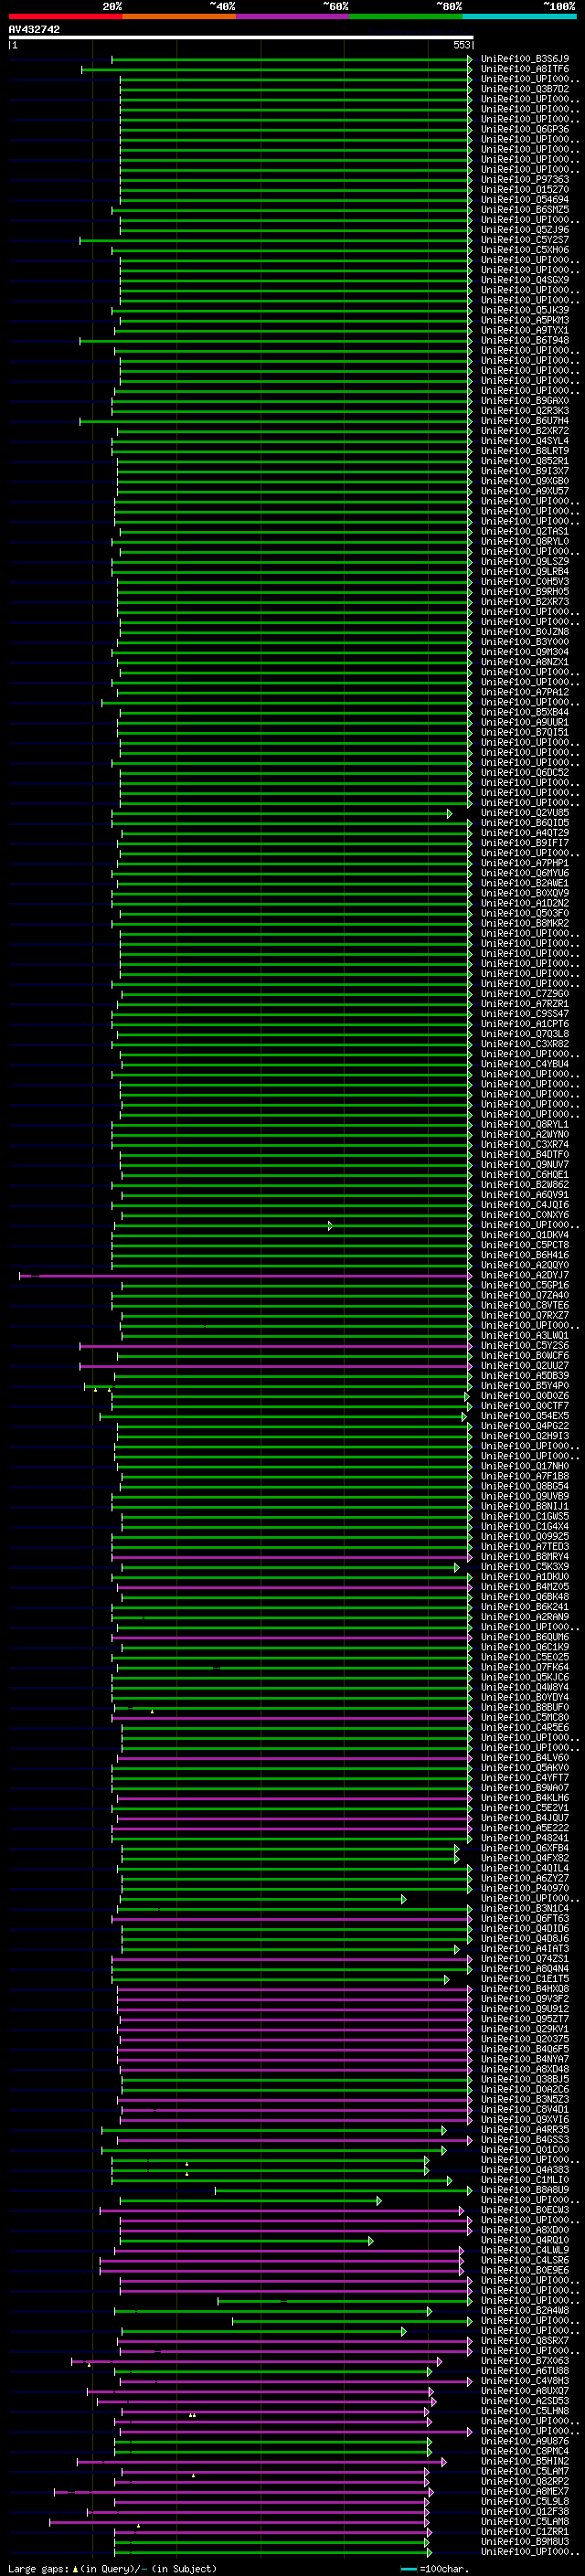
Task: Click the green ~80% identity legend bar
Action: point(406,17)
